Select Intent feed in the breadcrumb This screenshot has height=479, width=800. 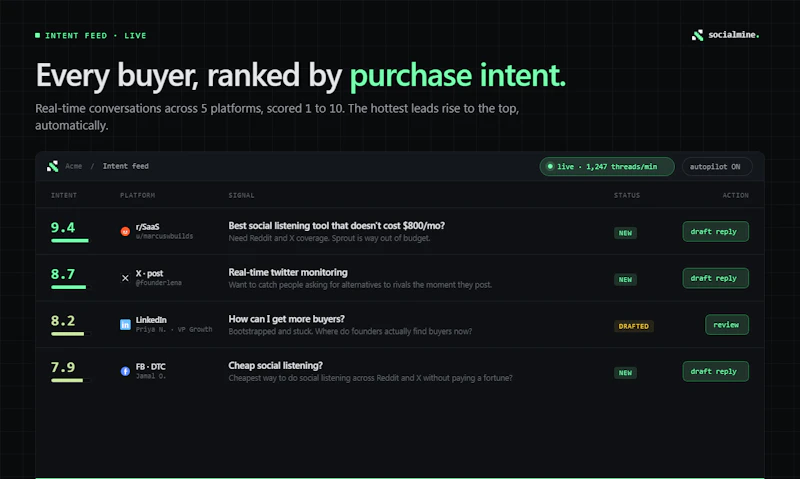click(x=126, y=166)
